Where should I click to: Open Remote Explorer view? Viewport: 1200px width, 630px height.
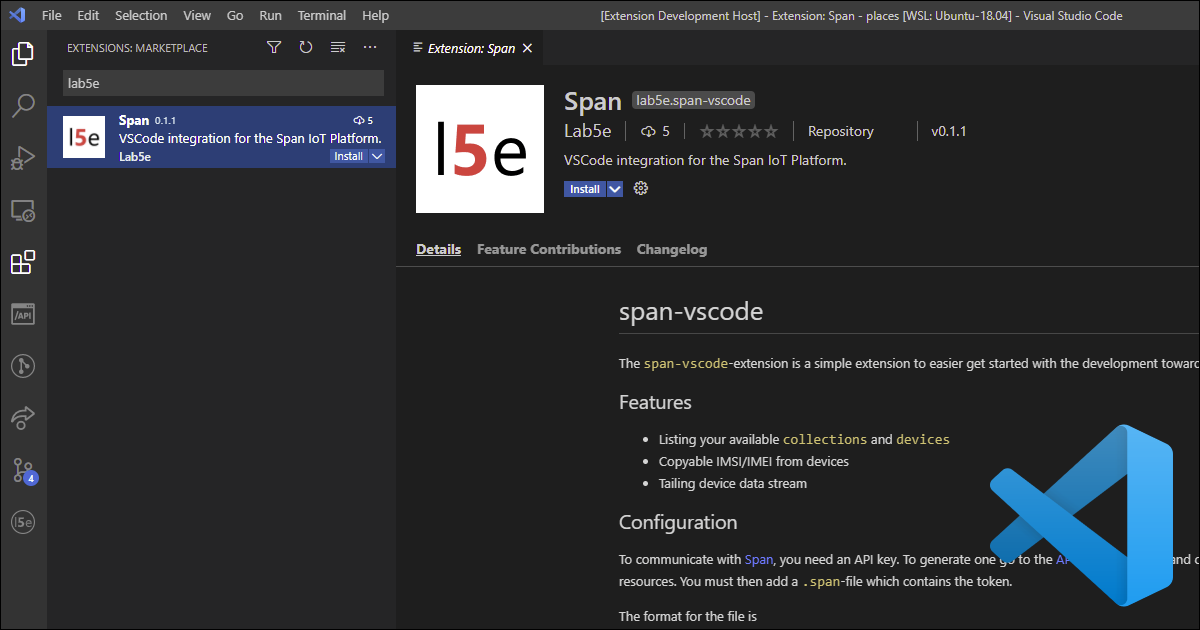coord(23,210)
